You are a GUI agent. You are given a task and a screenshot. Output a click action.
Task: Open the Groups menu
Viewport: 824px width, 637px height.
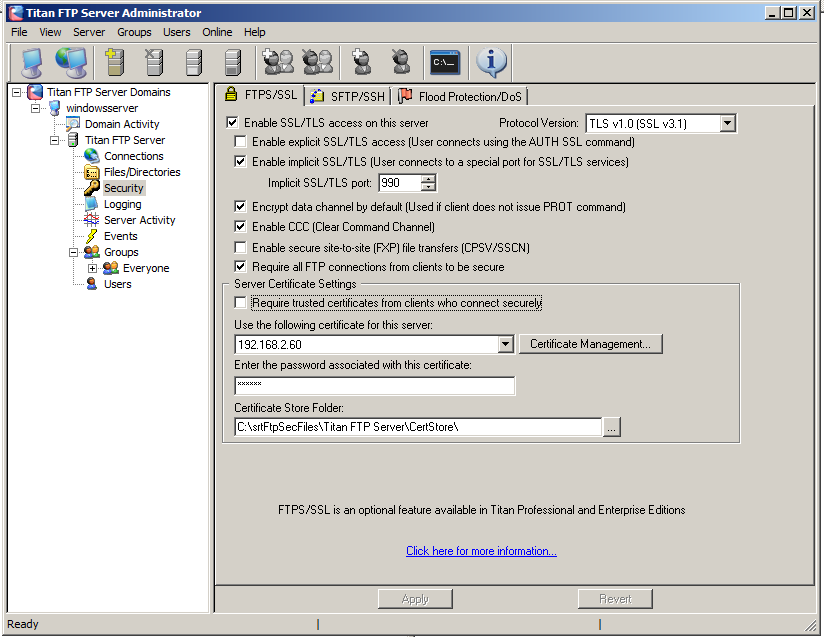pyautogui.click(x=135, y=32)
